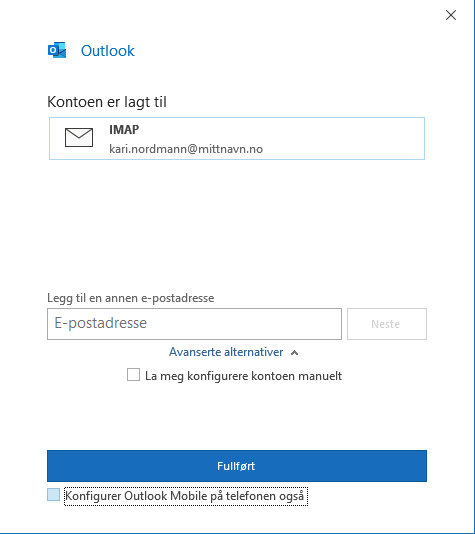Click the envelope icon in account card
475x534 pixels.
coord(79,138)
